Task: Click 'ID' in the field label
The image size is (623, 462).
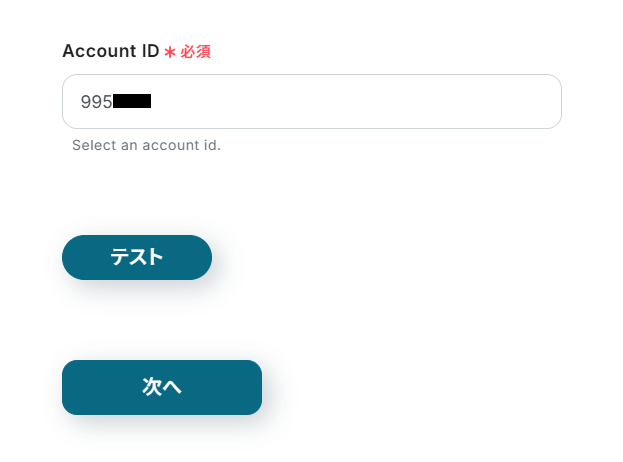Action: point(148,51)
